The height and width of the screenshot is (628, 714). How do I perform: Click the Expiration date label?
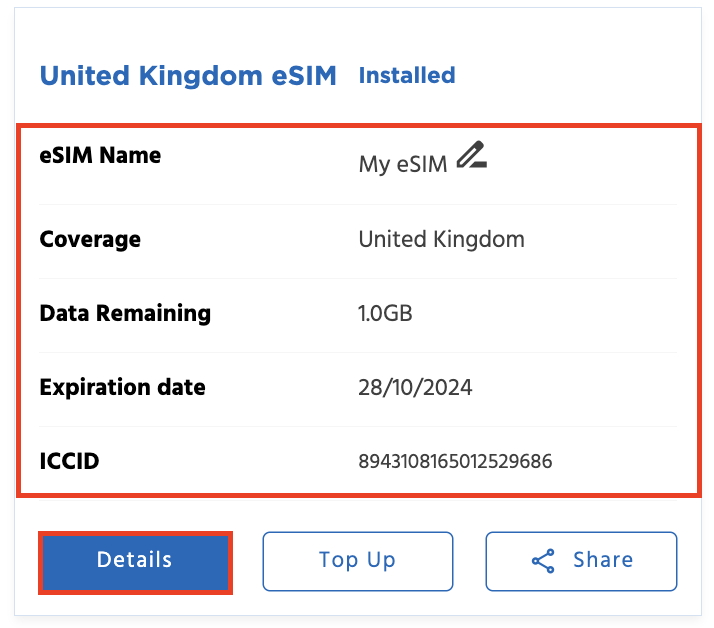point(122,387)
